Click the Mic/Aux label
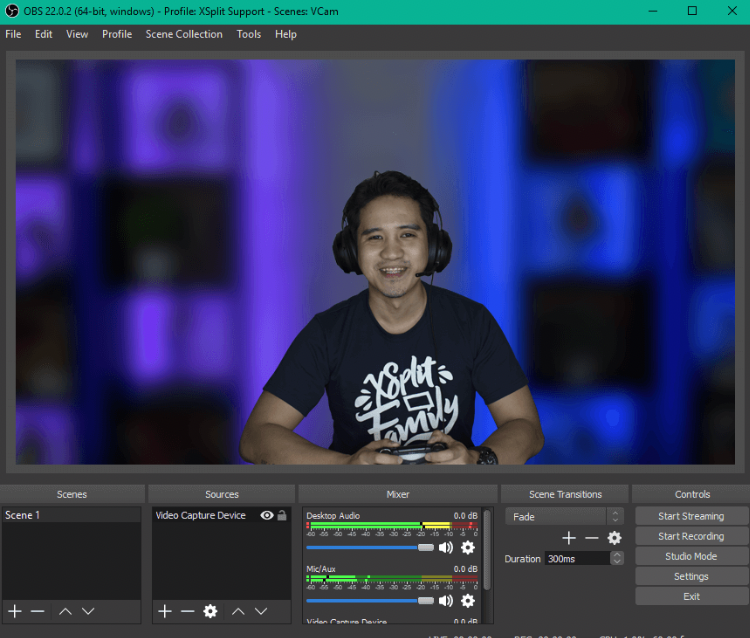This screenshot has height=638, width=750. [321, 569]
